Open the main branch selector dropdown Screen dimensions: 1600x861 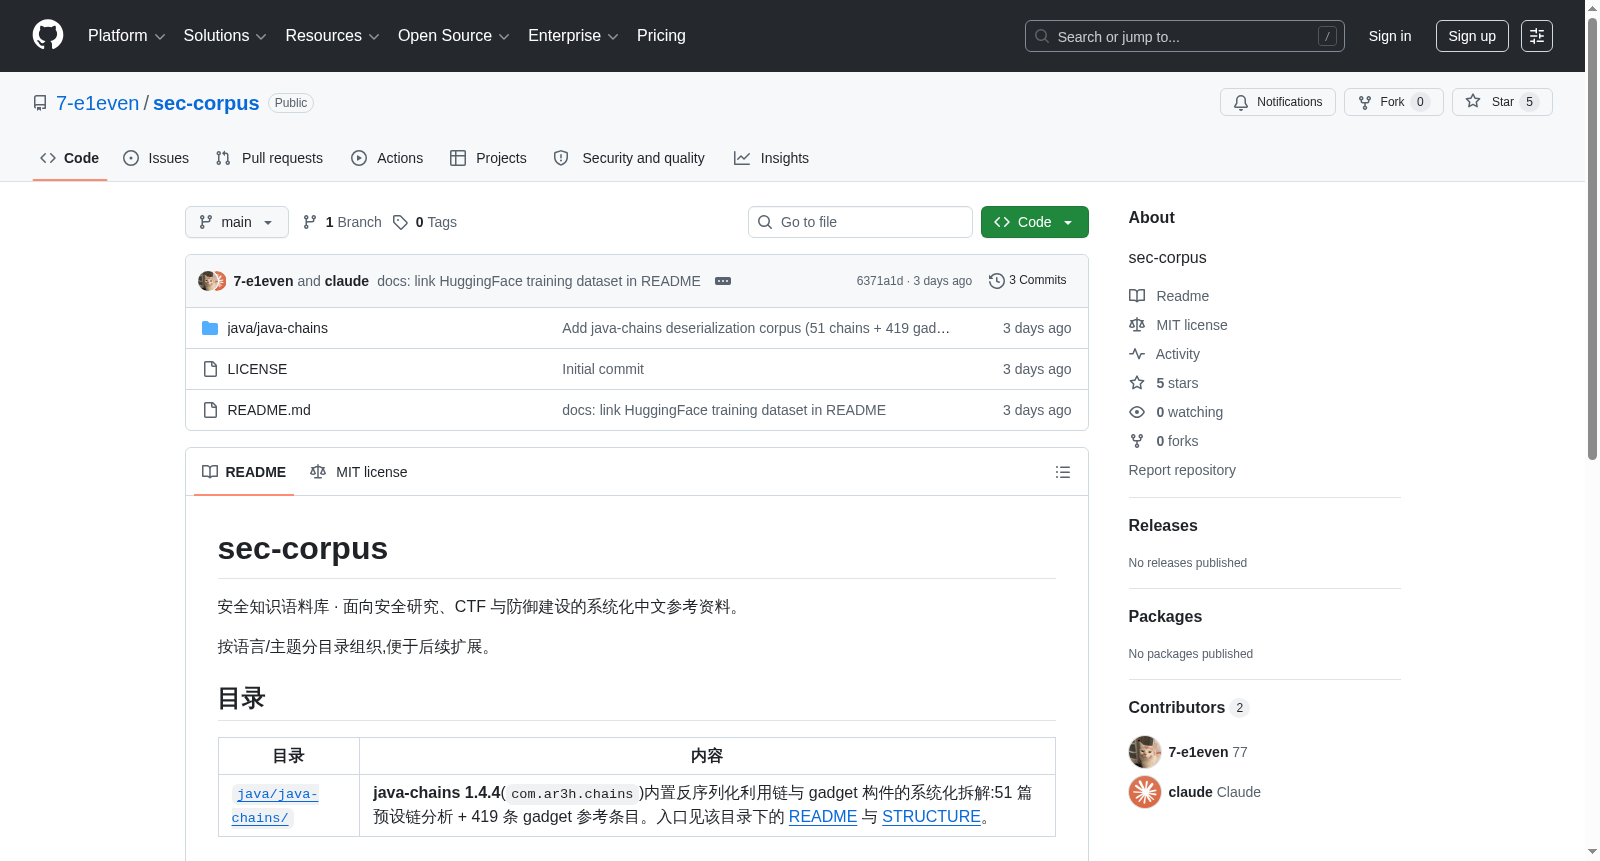coord(237,222)
